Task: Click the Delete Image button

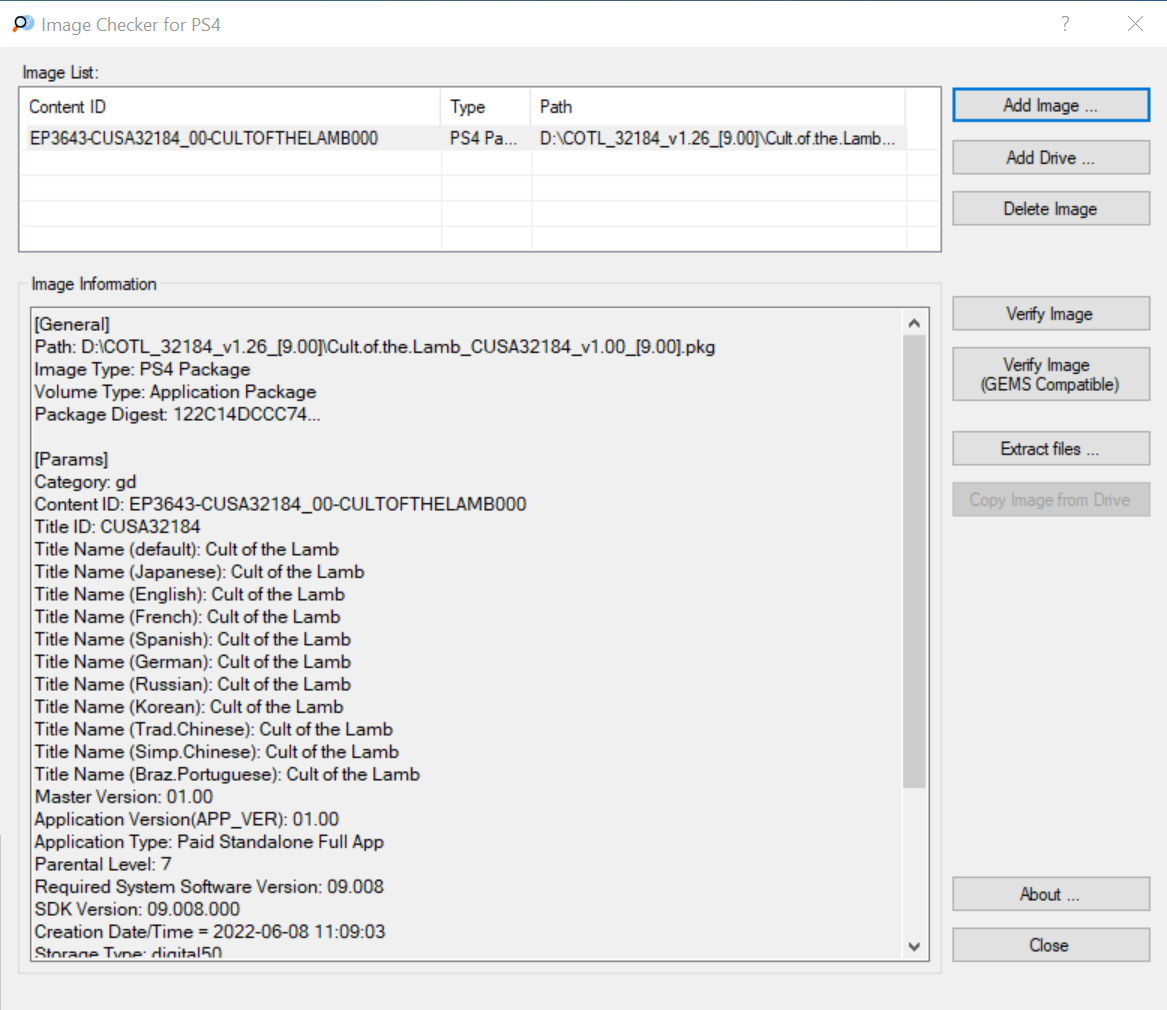Action: click(x=1050, y=209)
